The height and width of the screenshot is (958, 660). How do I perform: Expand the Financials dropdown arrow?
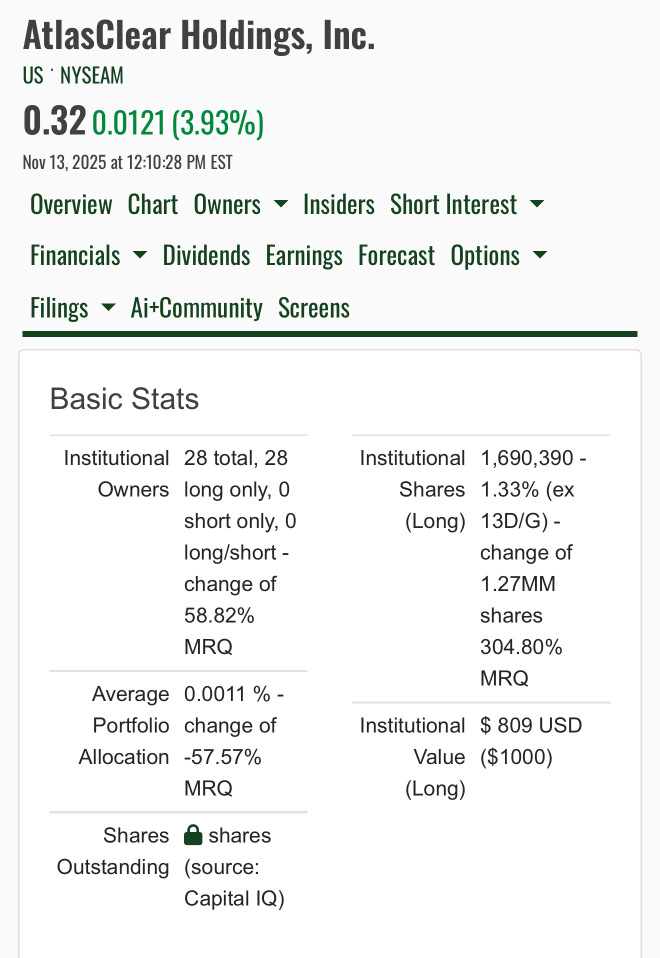[141, 255]
